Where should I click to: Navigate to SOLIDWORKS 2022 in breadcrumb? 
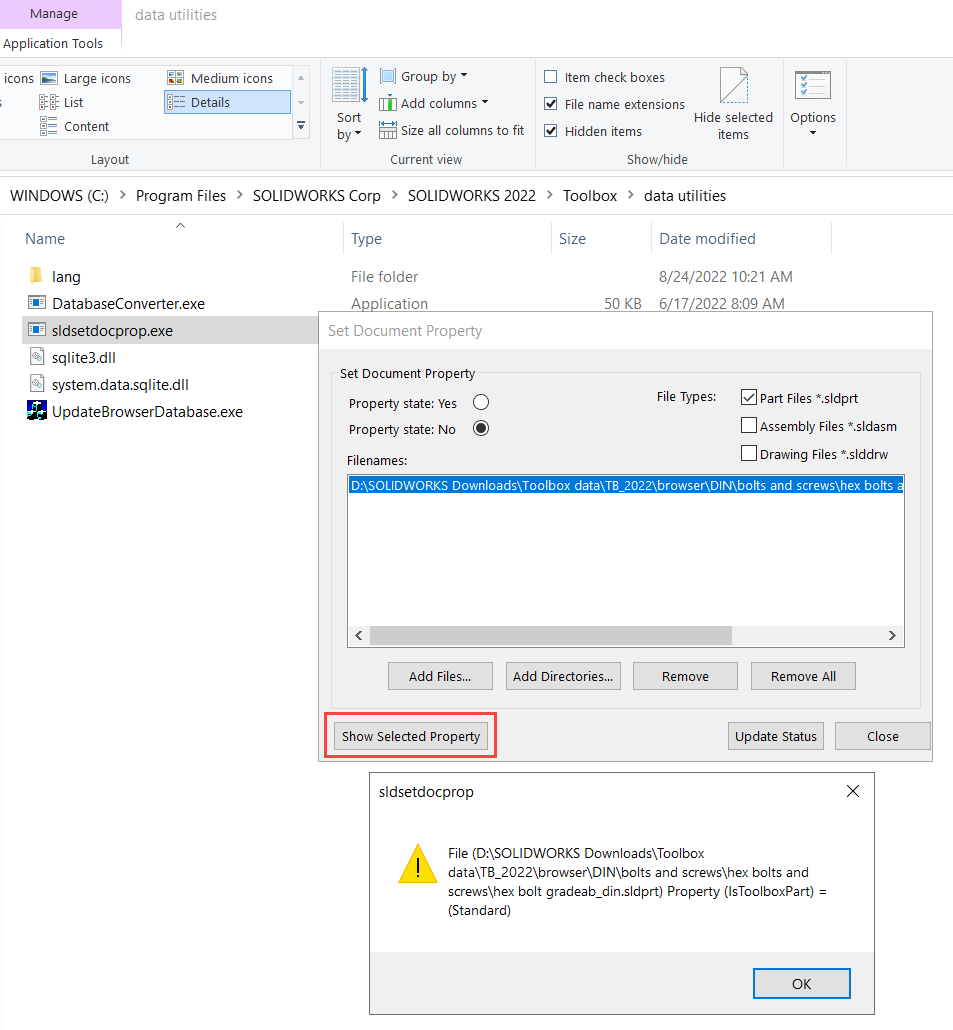[x=471, y=195]
